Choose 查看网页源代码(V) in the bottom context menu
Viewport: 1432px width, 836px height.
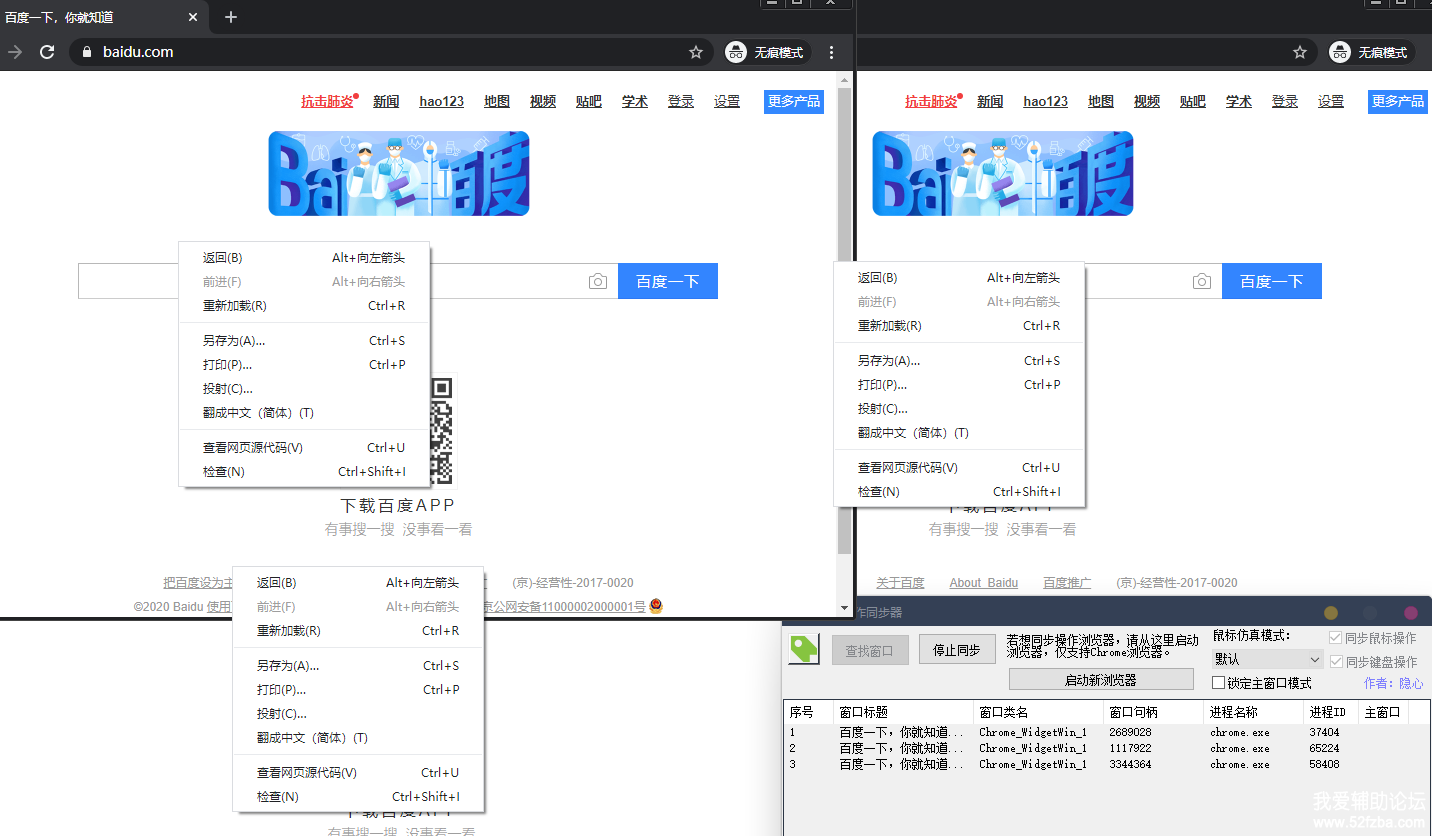pos(358,773)
